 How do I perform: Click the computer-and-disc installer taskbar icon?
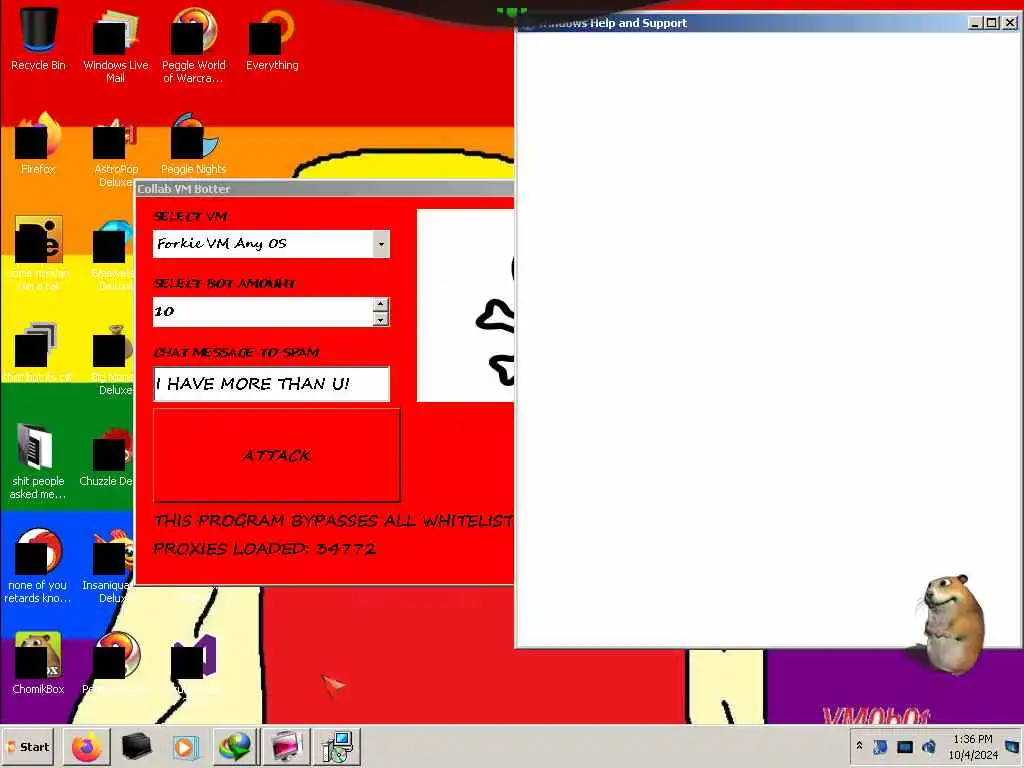[337, 747]
